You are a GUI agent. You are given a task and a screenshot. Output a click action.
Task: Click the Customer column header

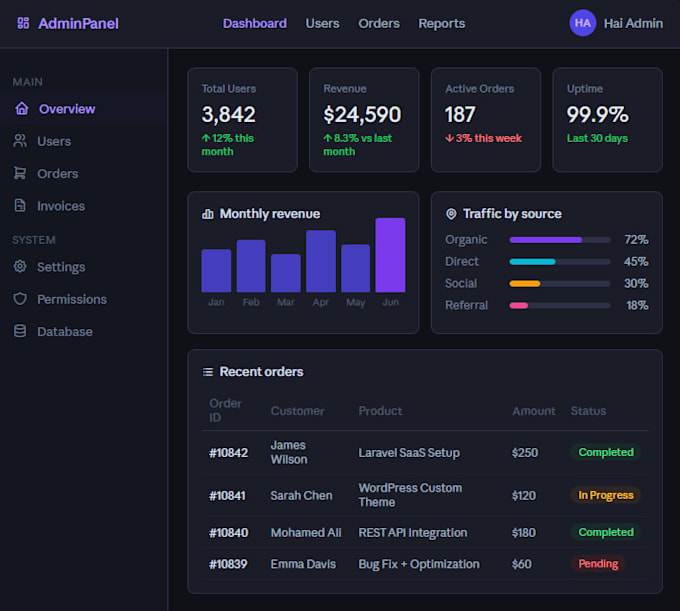[298, 411]
